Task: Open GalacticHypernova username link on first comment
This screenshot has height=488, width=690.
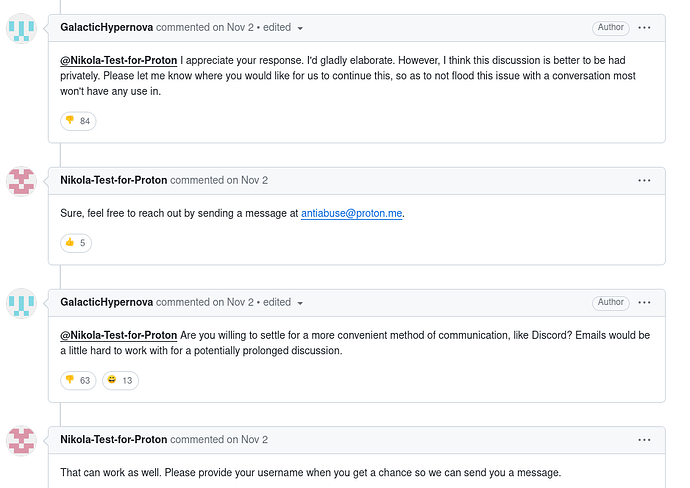Action: point(107,28)
